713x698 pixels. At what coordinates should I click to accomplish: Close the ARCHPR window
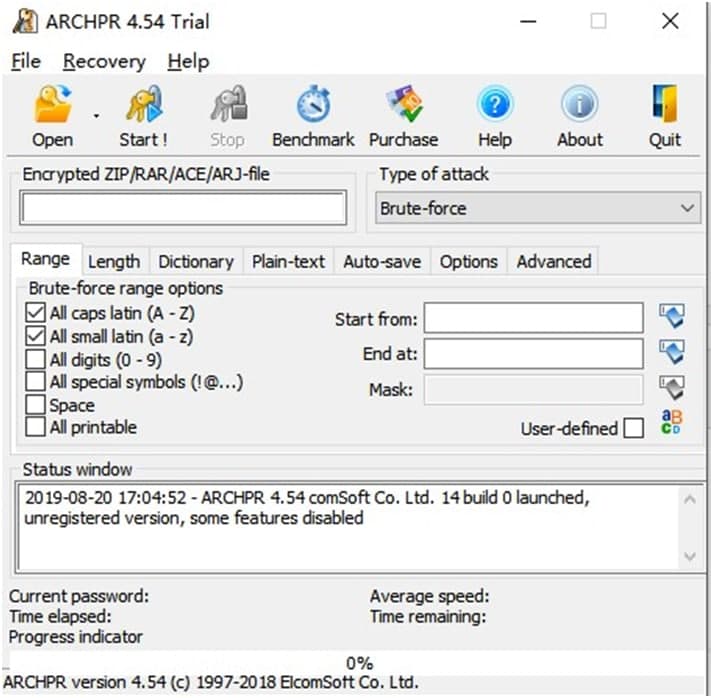tap(670, 21)
